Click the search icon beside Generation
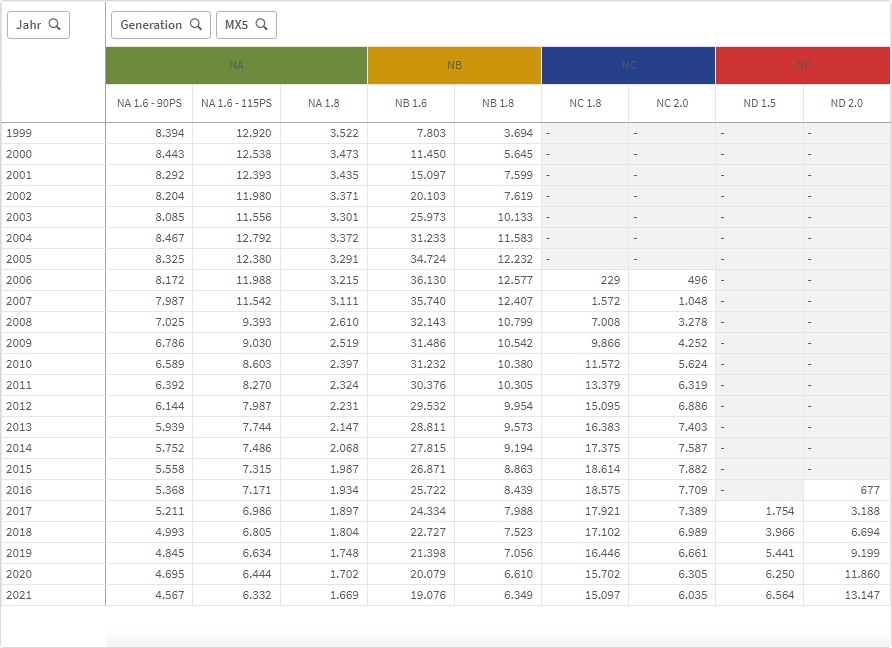 [x=196, y=25]
